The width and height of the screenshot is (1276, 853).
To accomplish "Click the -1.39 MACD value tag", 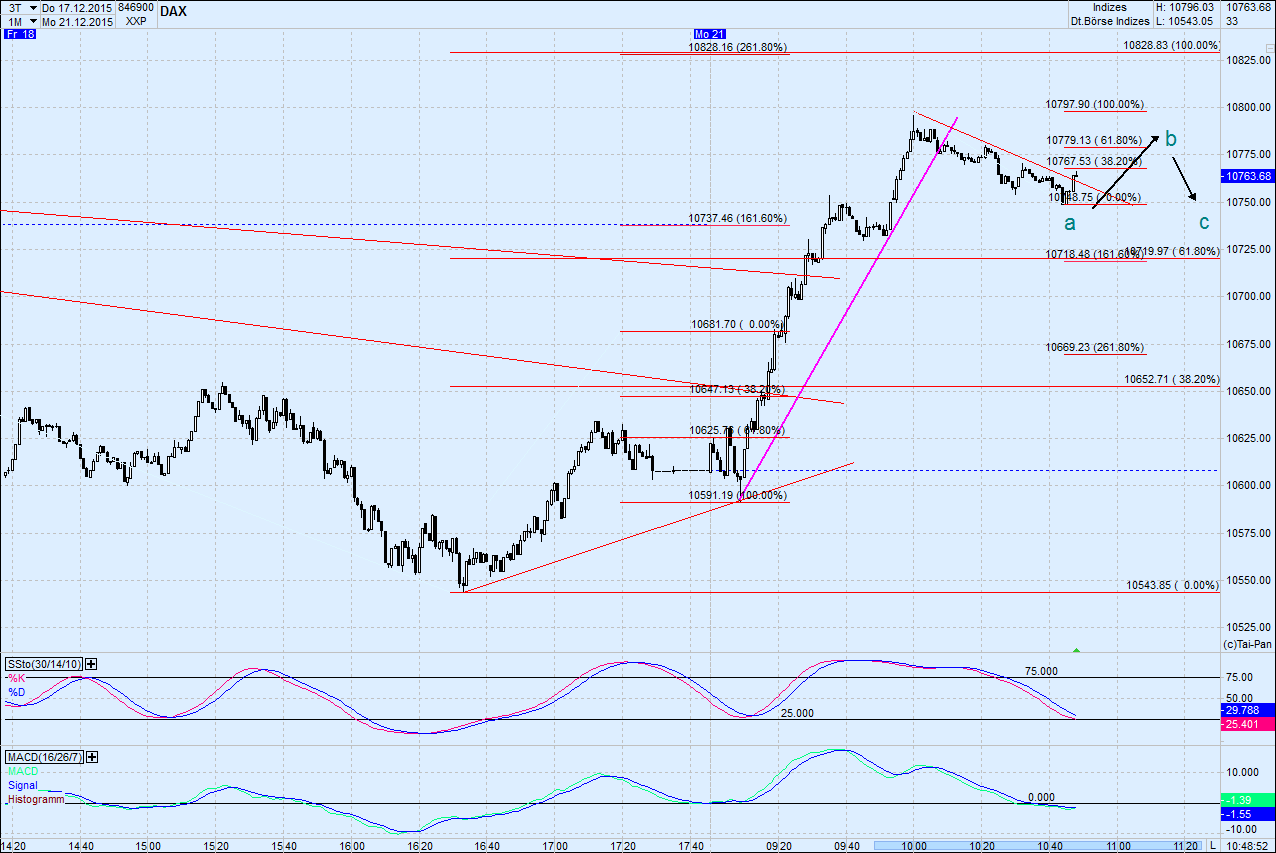I will (x=1248, y=801).
